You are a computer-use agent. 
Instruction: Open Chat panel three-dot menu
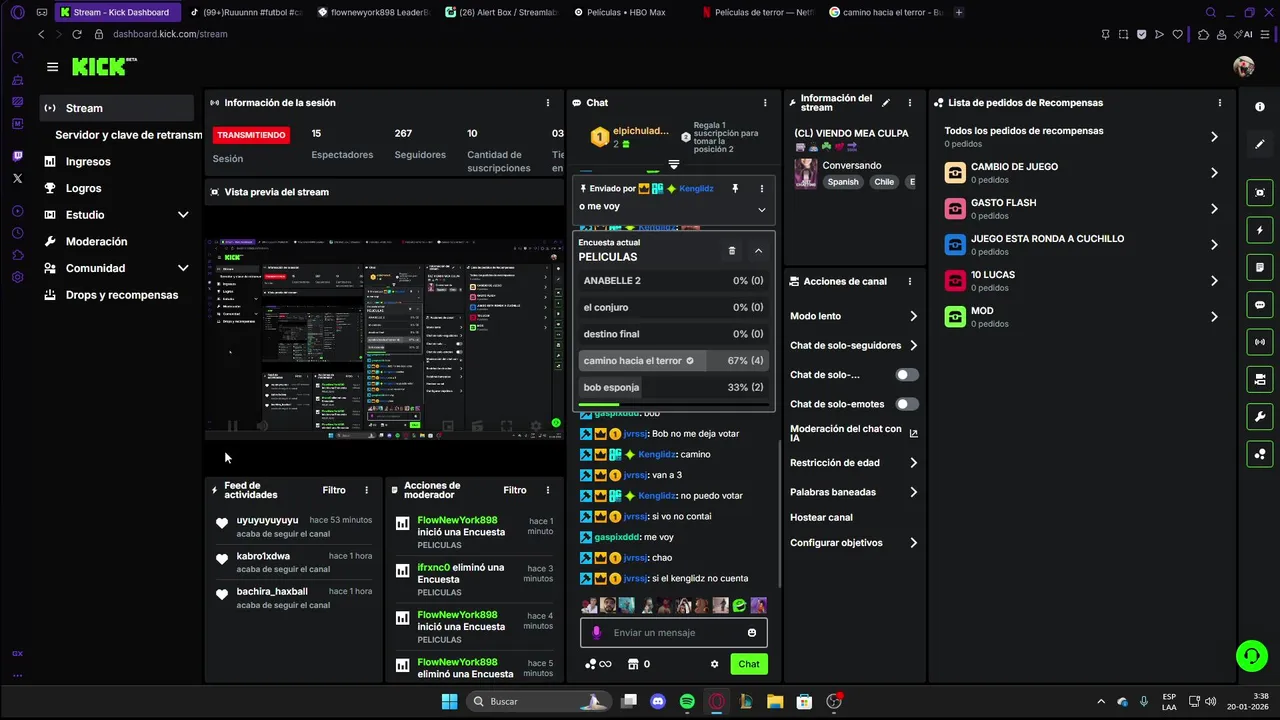765,103
